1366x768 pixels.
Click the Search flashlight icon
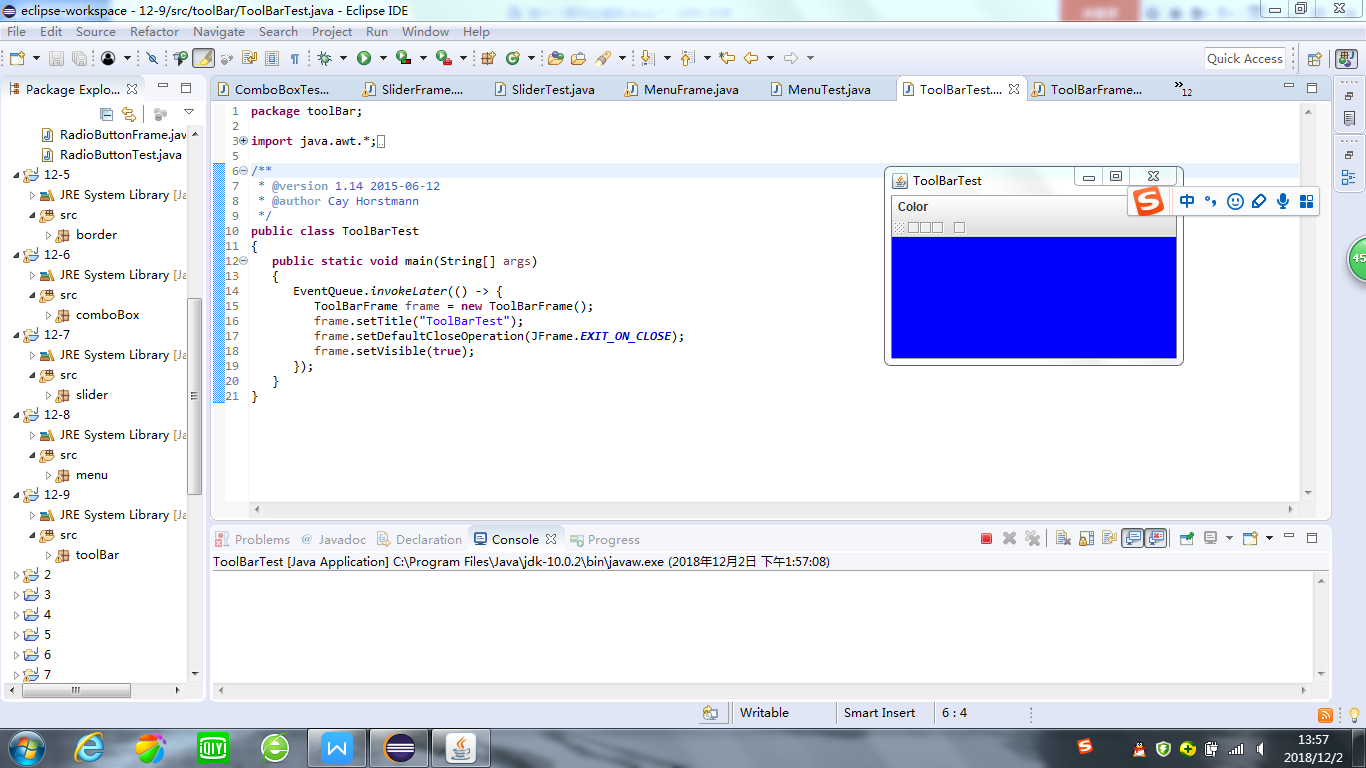click(x=603, y=58)
